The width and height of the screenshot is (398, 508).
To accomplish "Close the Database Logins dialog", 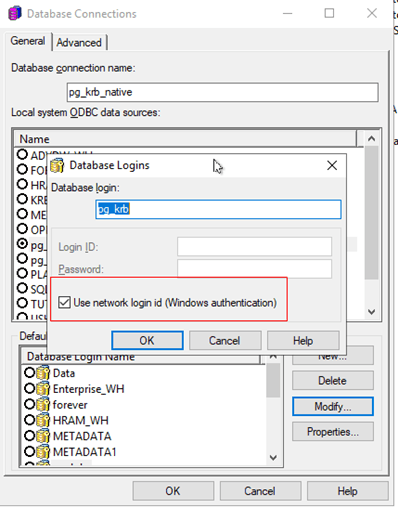I will [332, 165].
